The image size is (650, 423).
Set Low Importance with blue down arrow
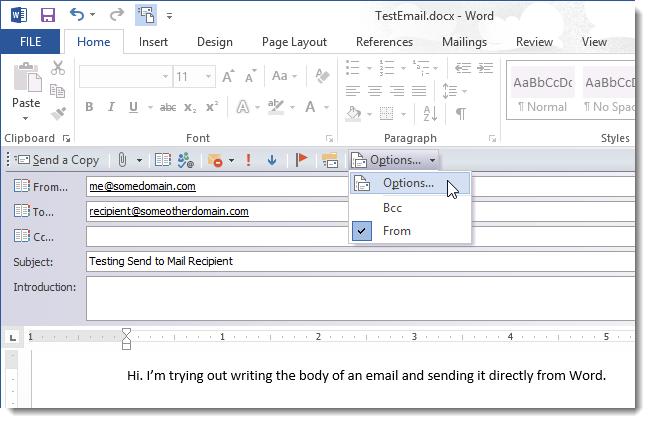tap(272, 160)
